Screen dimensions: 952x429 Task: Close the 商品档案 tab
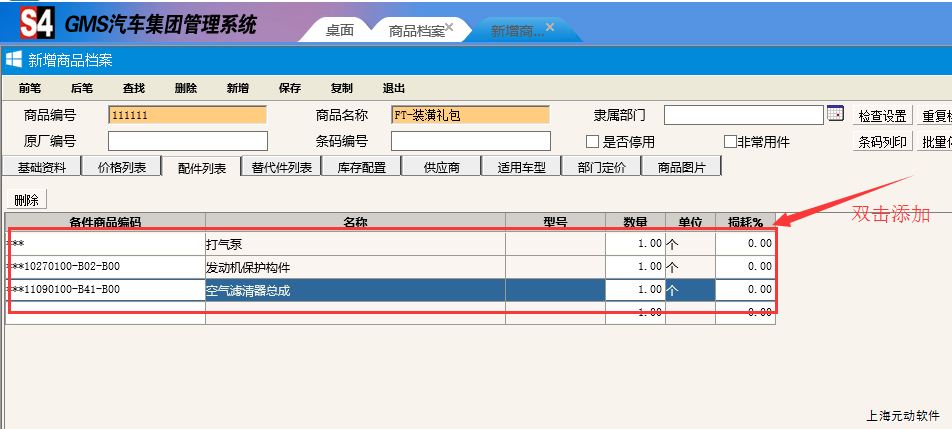(450, 27)
